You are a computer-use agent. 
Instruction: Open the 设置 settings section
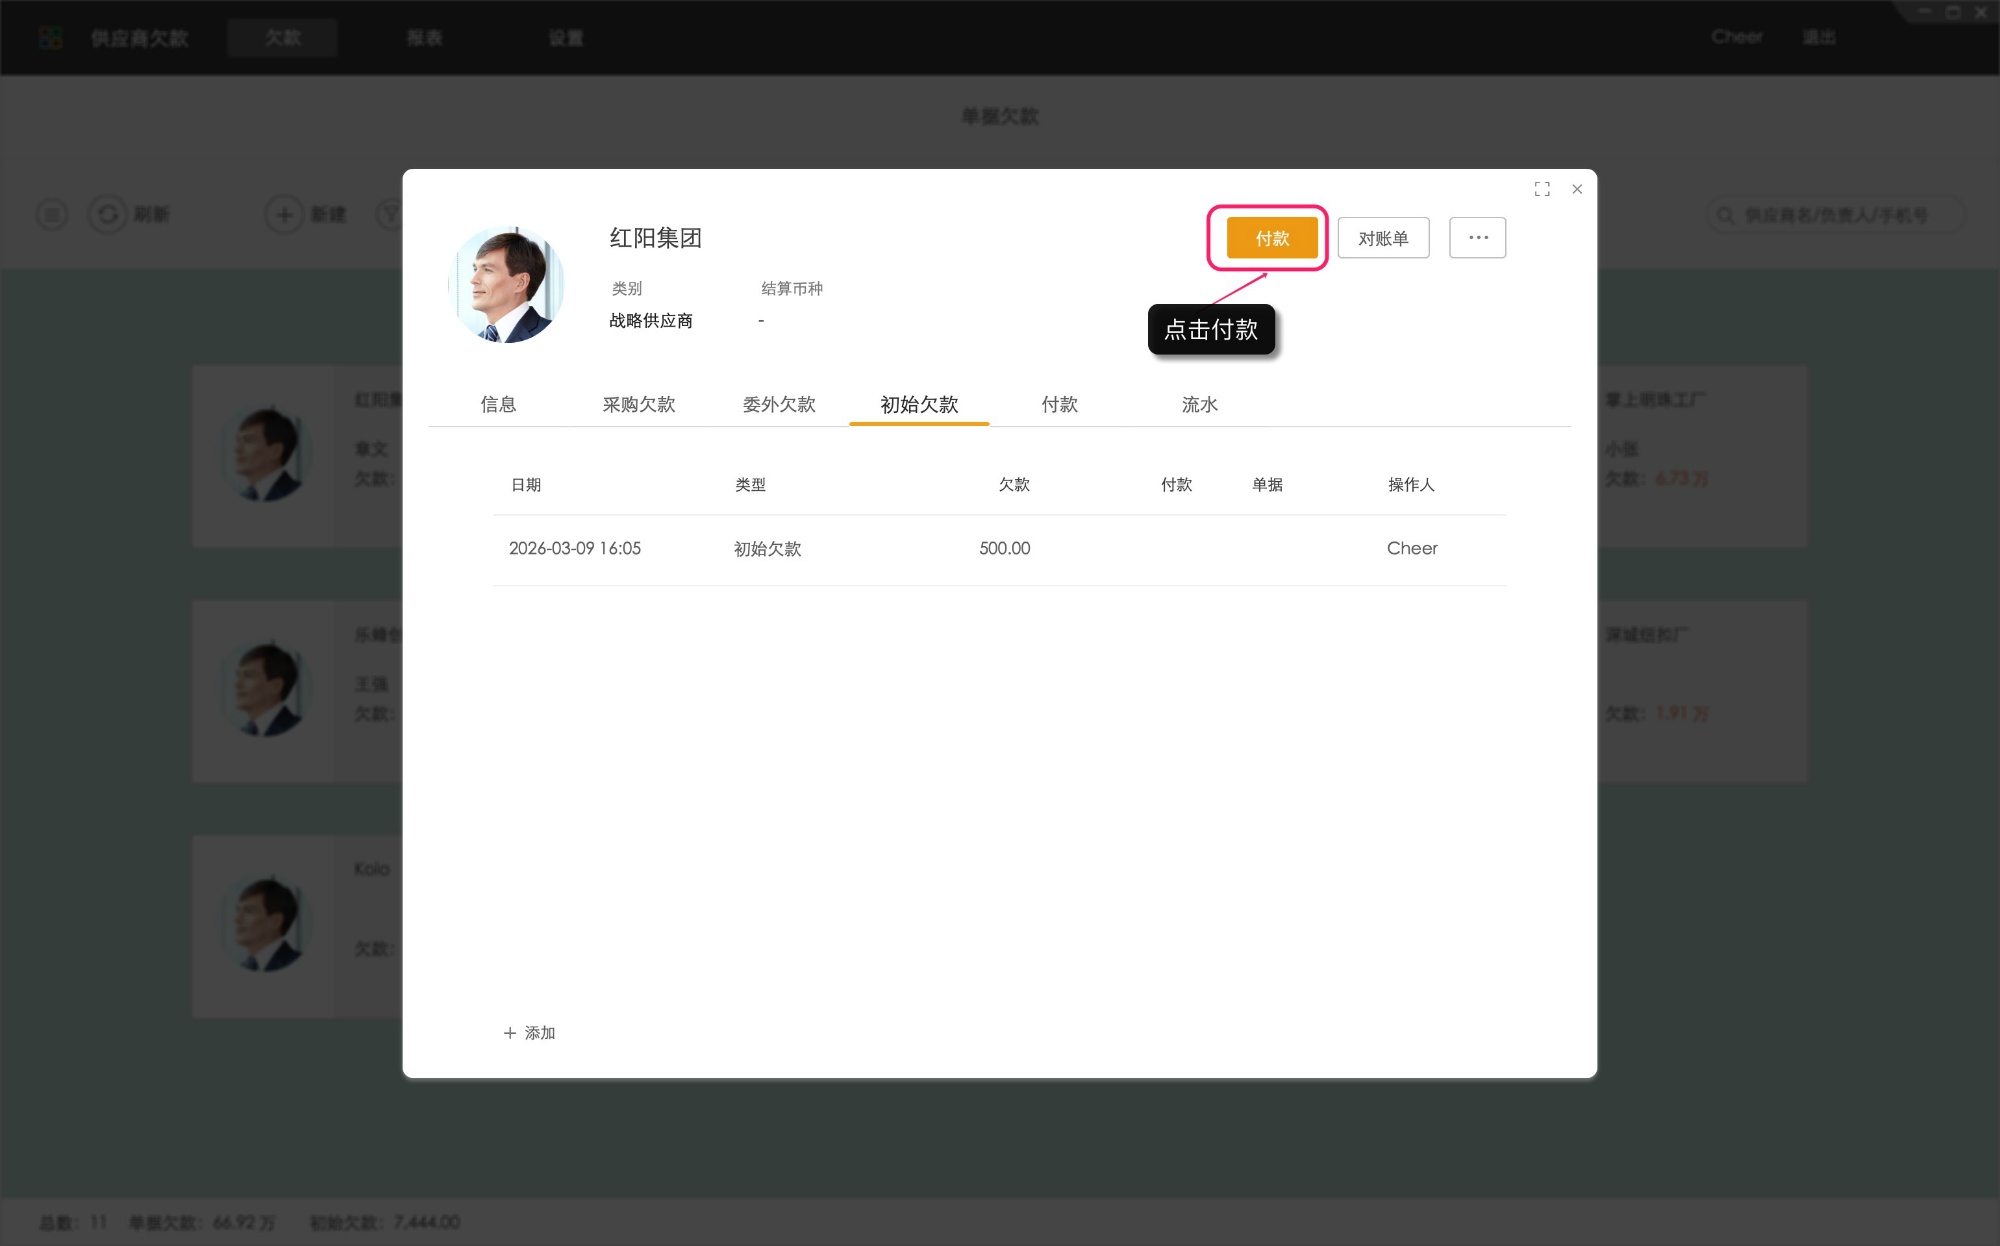565,37
